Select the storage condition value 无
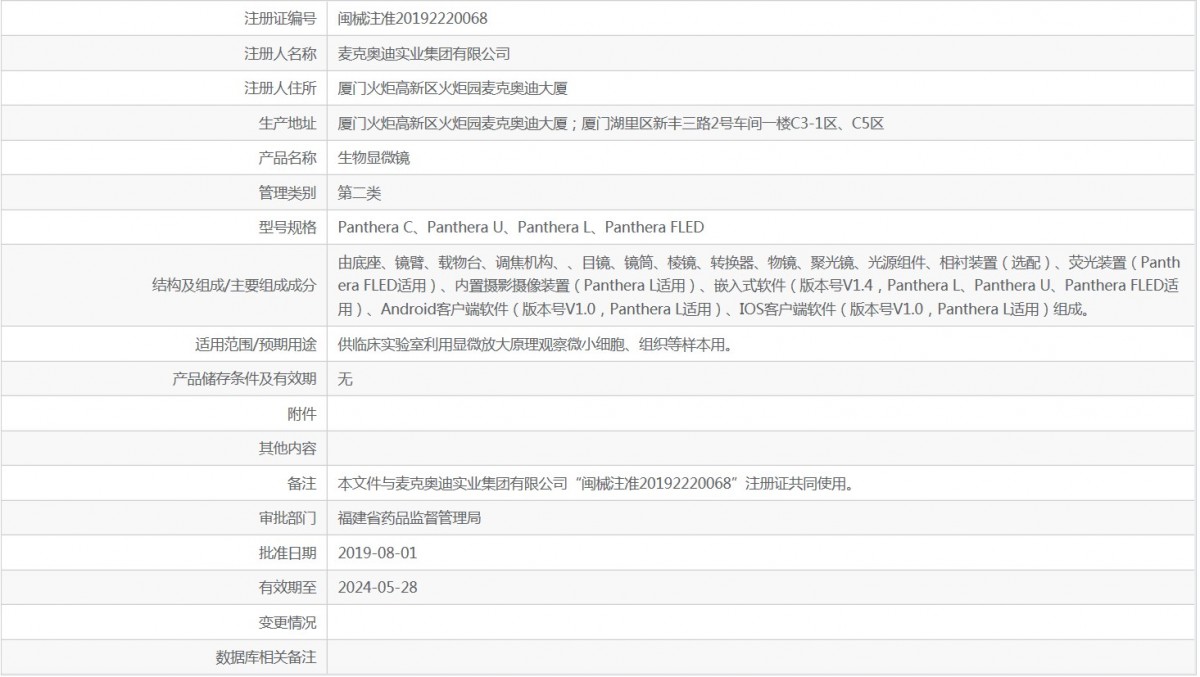The image size is (1200, 677). pyautogui.click(x=346, y=379)
